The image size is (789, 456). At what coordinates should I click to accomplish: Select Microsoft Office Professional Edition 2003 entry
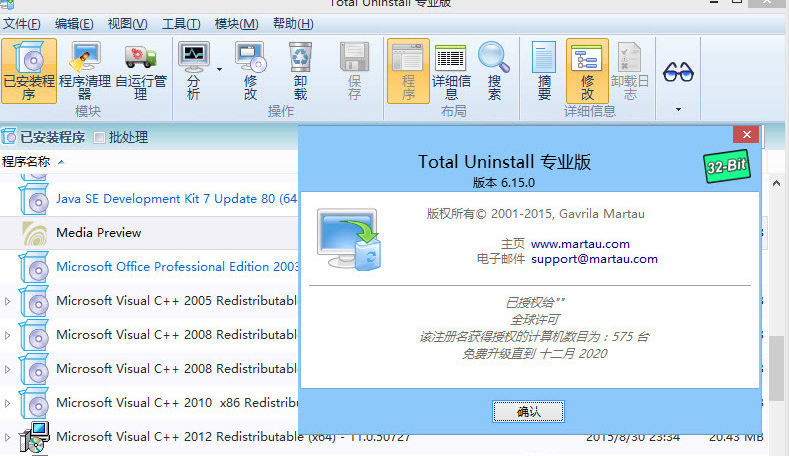click(177, 267)
